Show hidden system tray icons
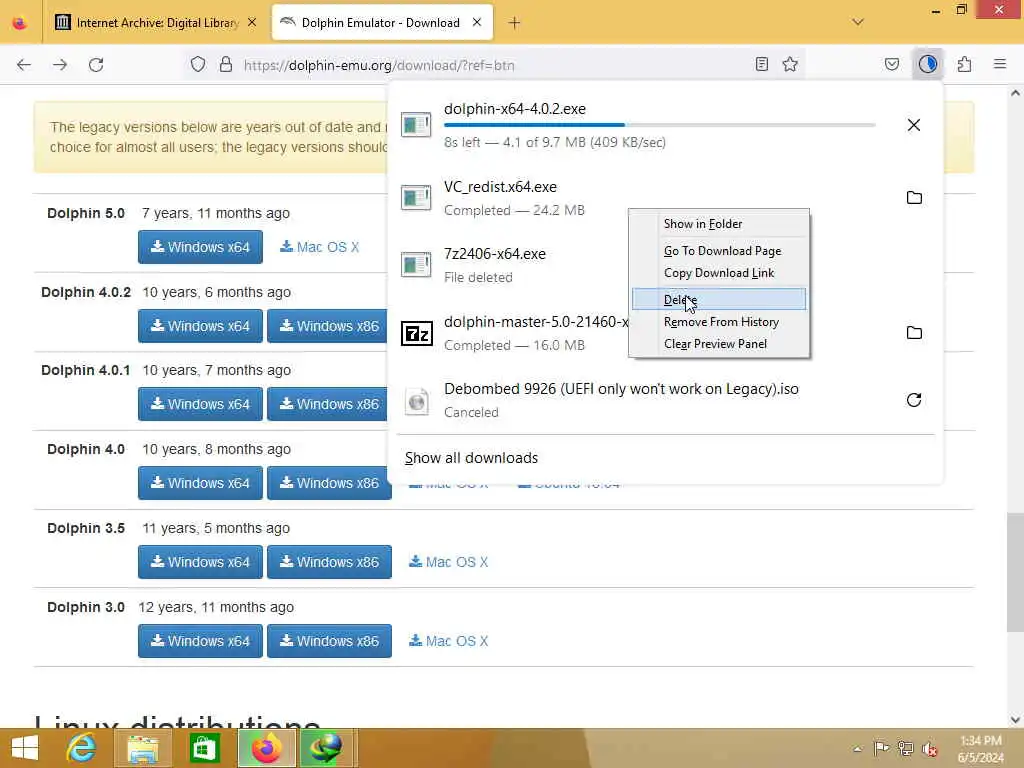The image size is (1024, 768). click(x=857, y=748)
